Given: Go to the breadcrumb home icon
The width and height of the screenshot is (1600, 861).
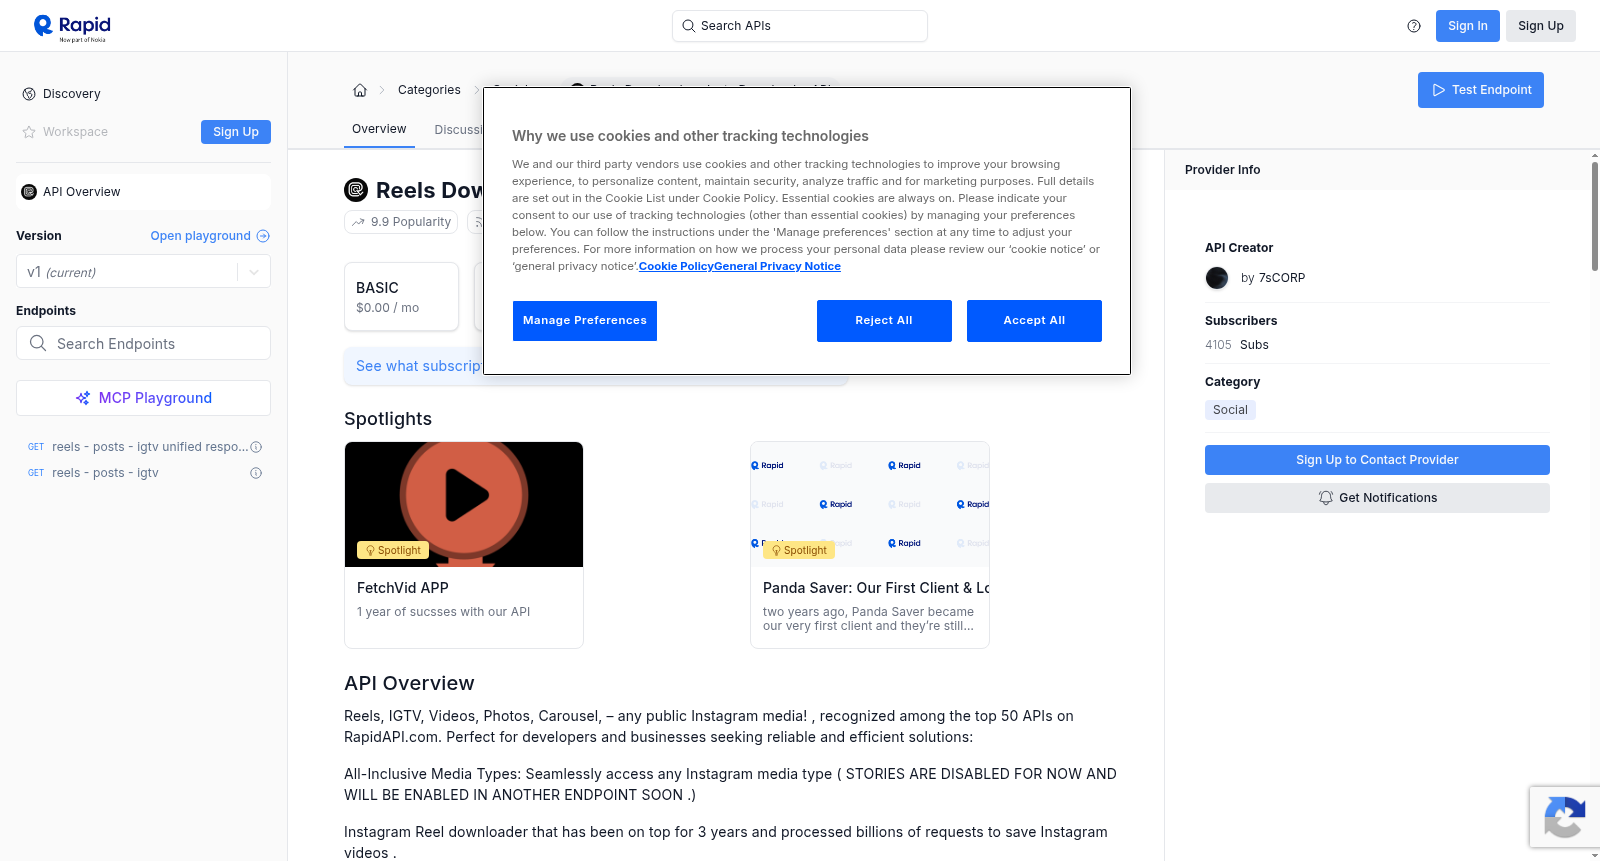Looking at the screenshot, I should (360, 90).
